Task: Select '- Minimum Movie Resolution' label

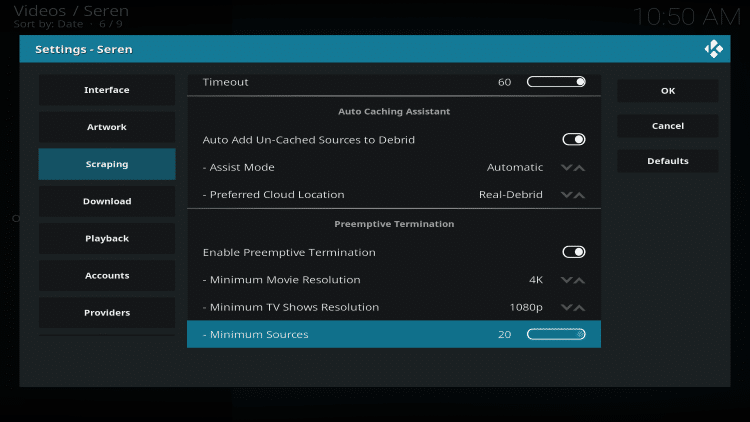Action: (281, 279)
